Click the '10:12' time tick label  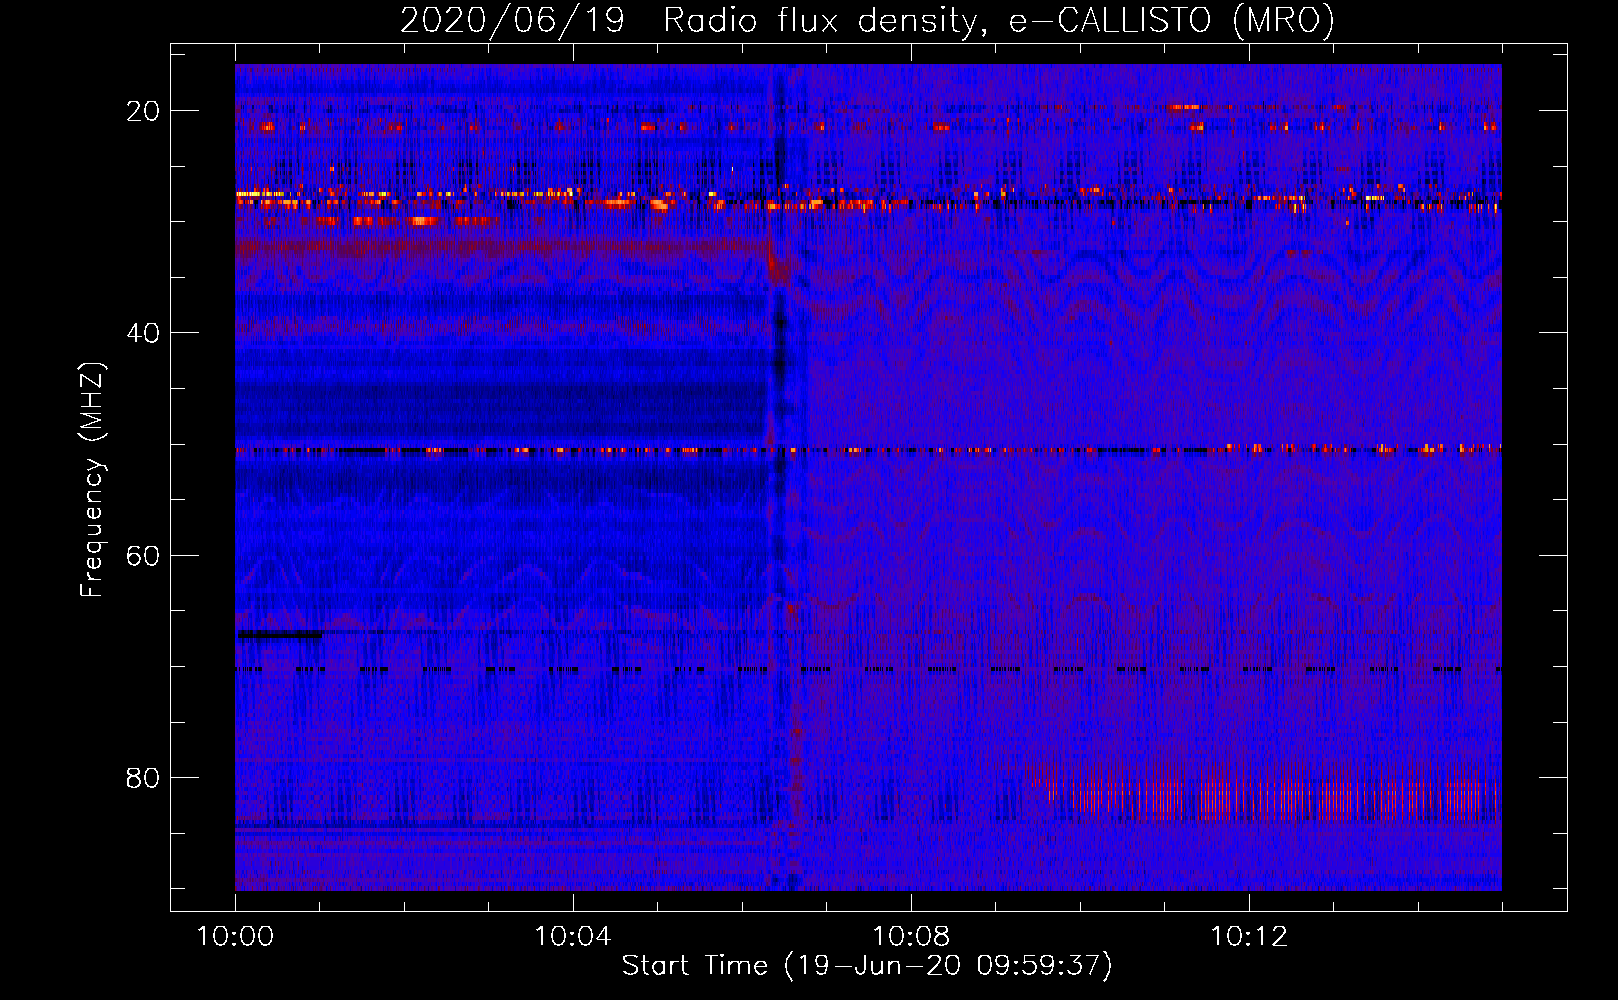pyautogui.click(x=1249, y=937)
